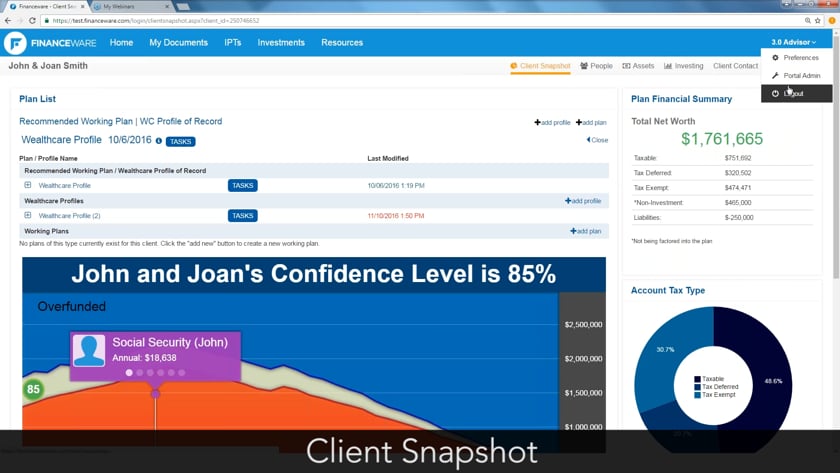Close the Financeware browser tab
The height and width of the screenshot is (473, 840).
point(82,6)
